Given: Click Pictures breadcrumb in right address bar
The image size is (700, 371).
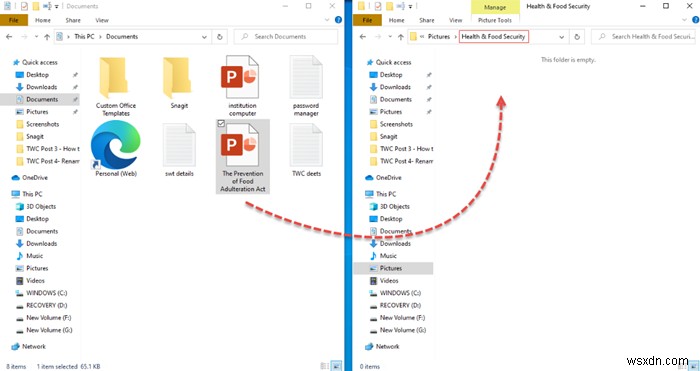Looking at the screenshot, I should pyautogui.click(x=439, y=37).
